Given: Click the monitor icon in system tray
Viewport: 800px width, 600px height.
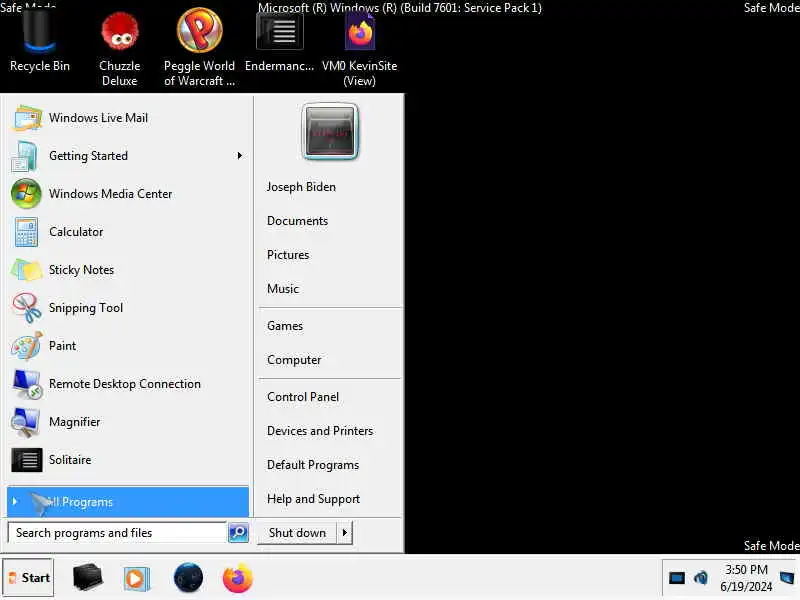Looking at the screenshot, I should 677,578.
